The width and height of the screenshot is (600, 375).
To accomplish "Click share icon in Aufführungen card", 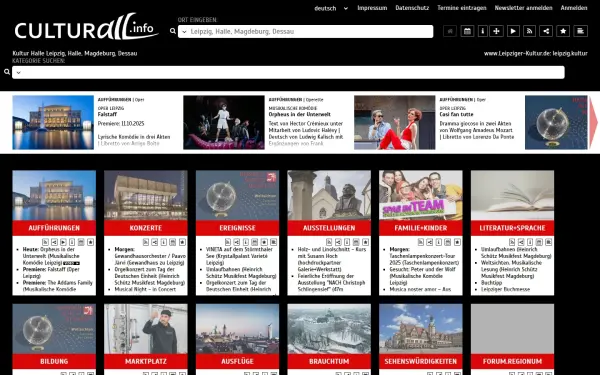I will click(x=54, y=242).
